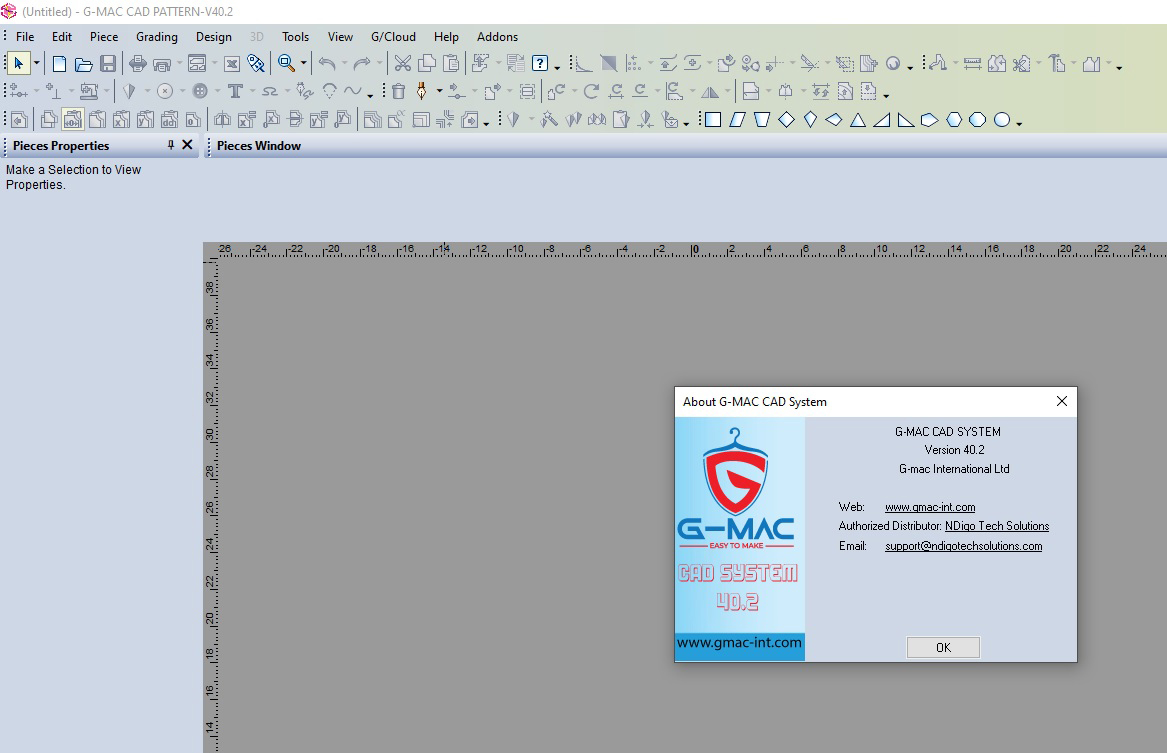The height and width of the screenshot is (753, 1167).
Task: Open the Grading menu
Action: point(157,37)
